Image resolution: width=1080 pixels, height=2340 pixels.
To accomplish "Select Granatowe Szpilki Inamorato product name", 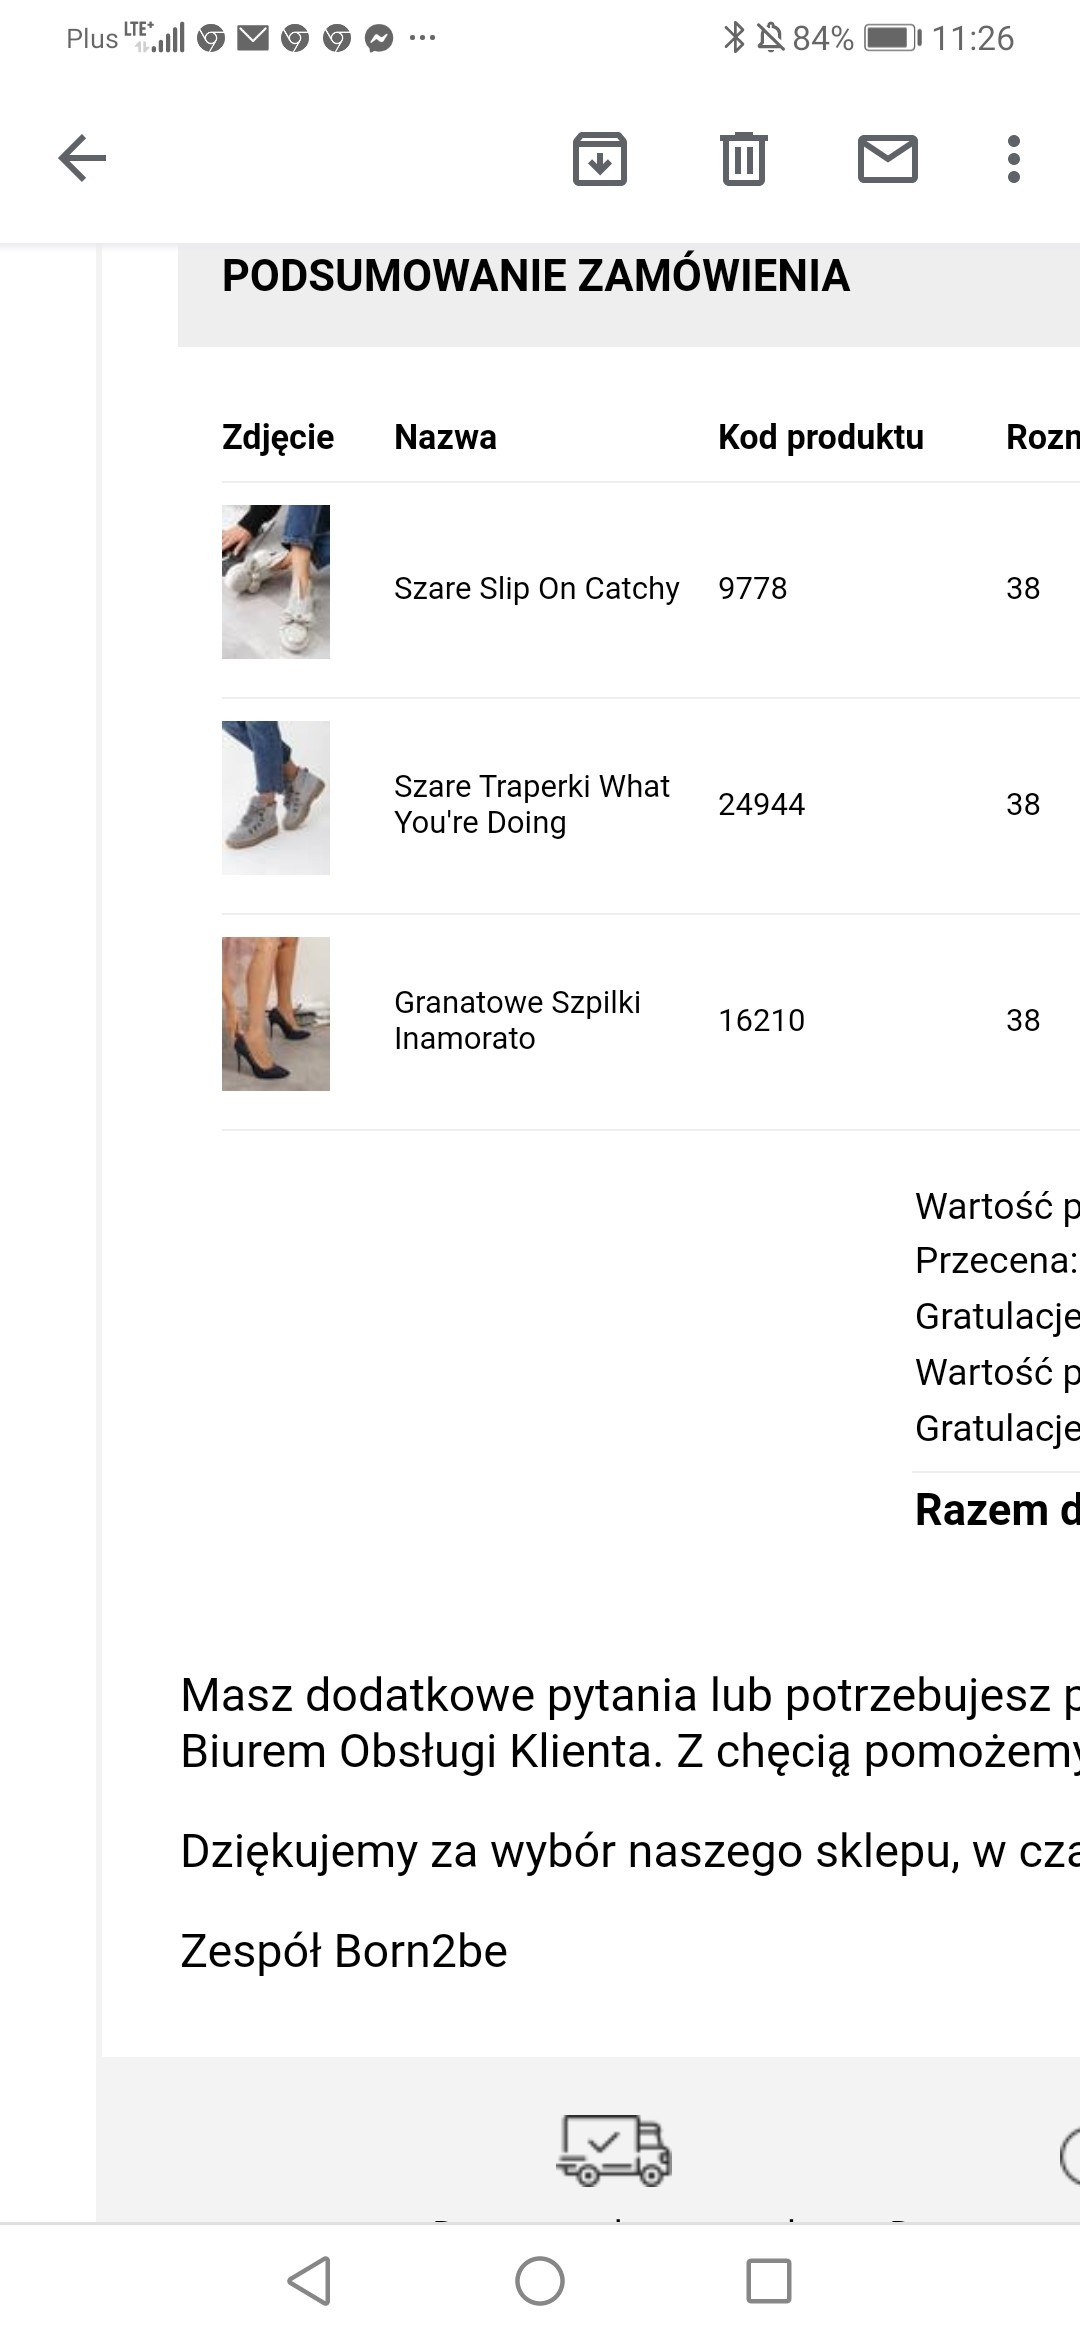I will point(517,1020).
